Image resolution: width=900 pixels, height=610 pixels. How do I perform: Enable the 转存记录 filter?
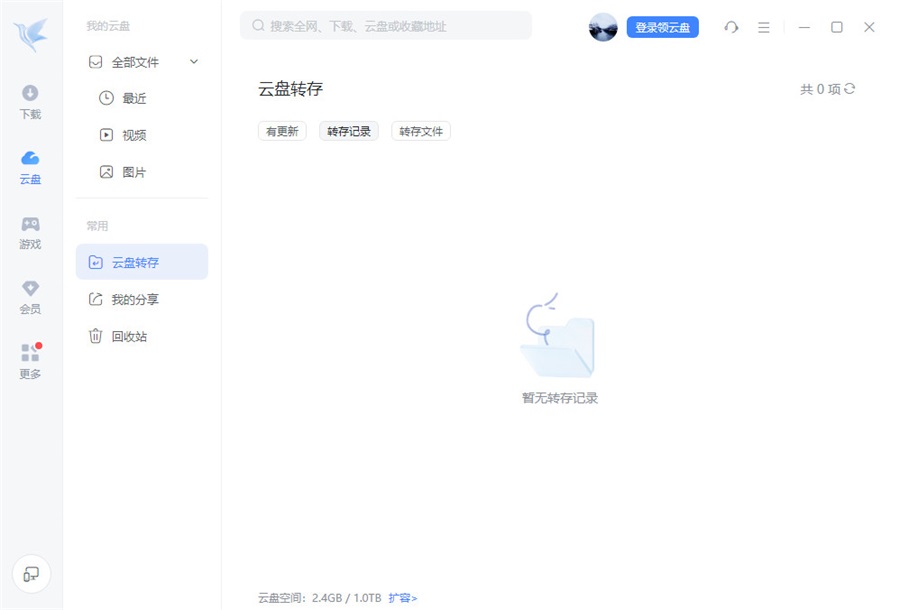[349, 130]
